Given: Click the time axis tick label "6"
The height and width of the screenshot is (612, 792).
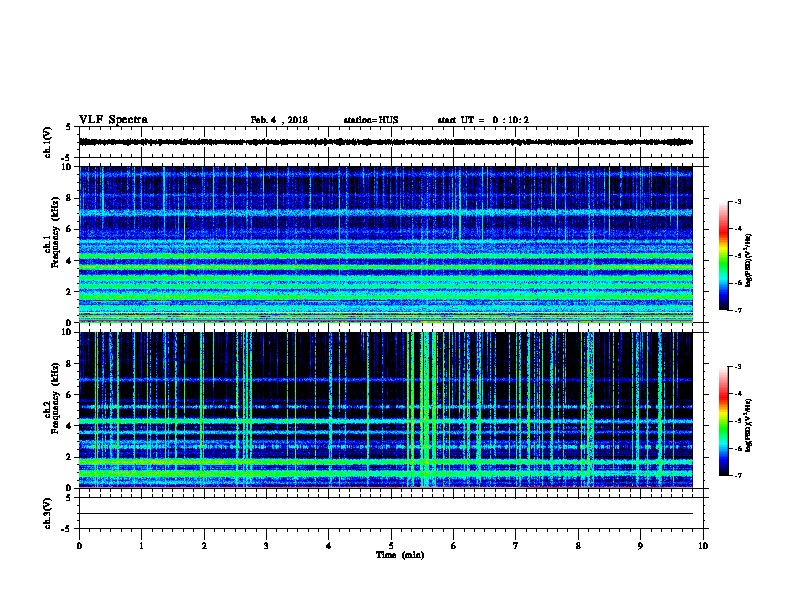Looking at the screenshot, I should click(x=454, y=545).
